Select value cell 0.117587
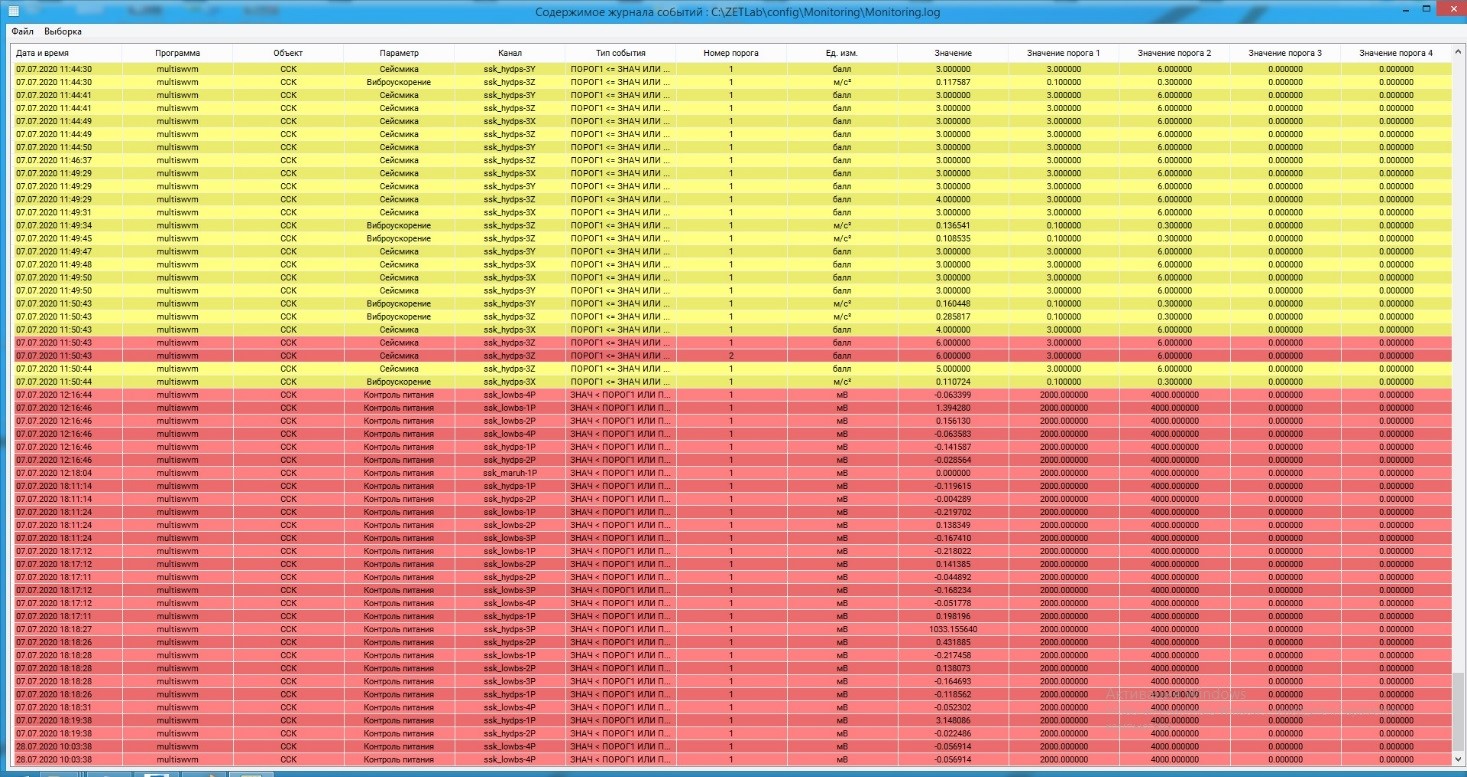 point(953,82)
